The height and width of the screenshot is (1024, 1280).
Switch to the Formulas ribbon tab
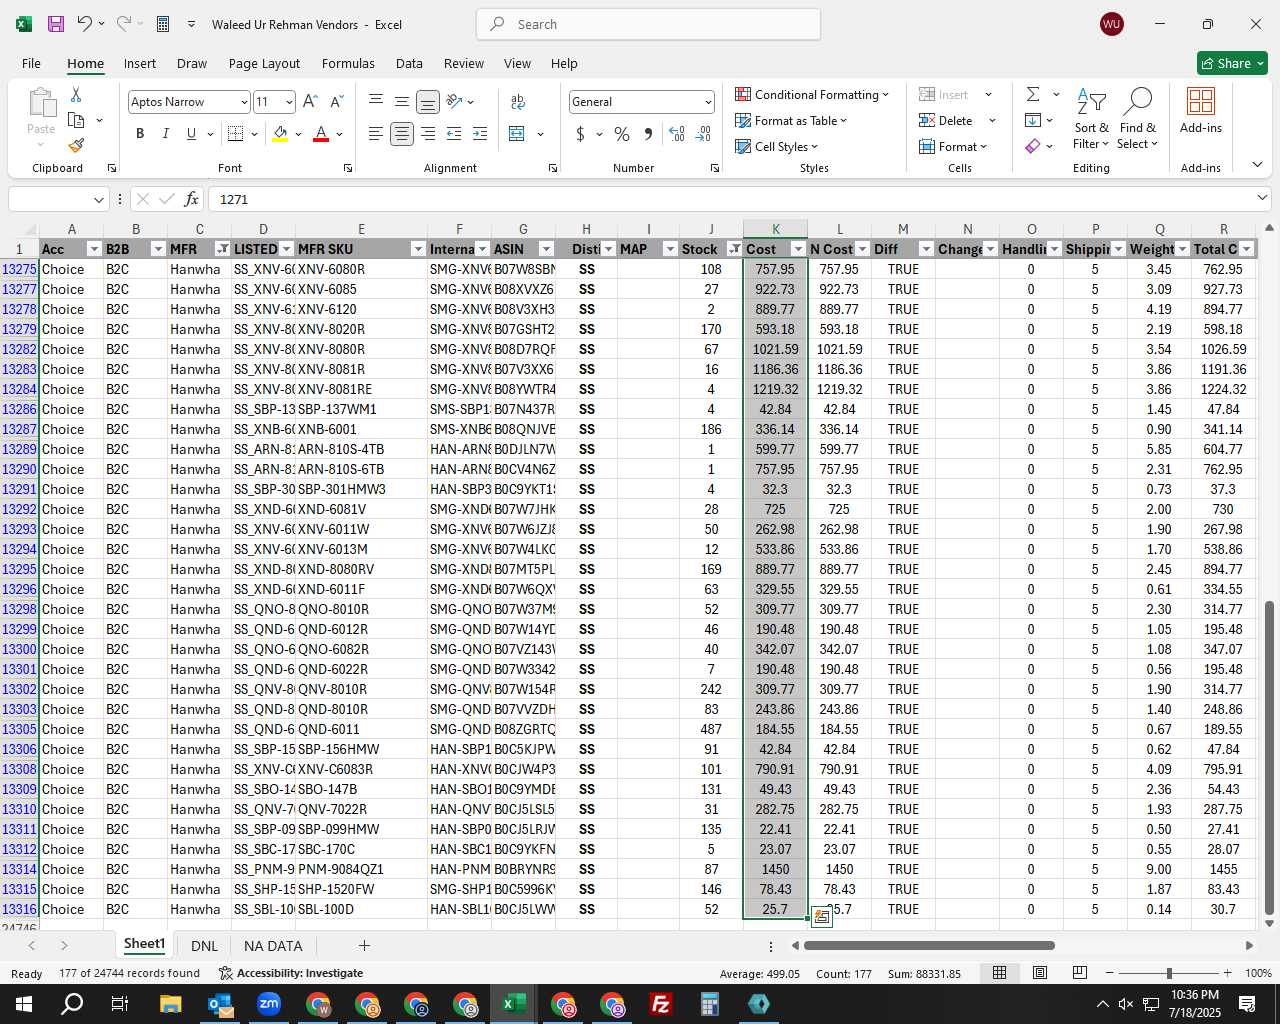[x=348, y=63]
